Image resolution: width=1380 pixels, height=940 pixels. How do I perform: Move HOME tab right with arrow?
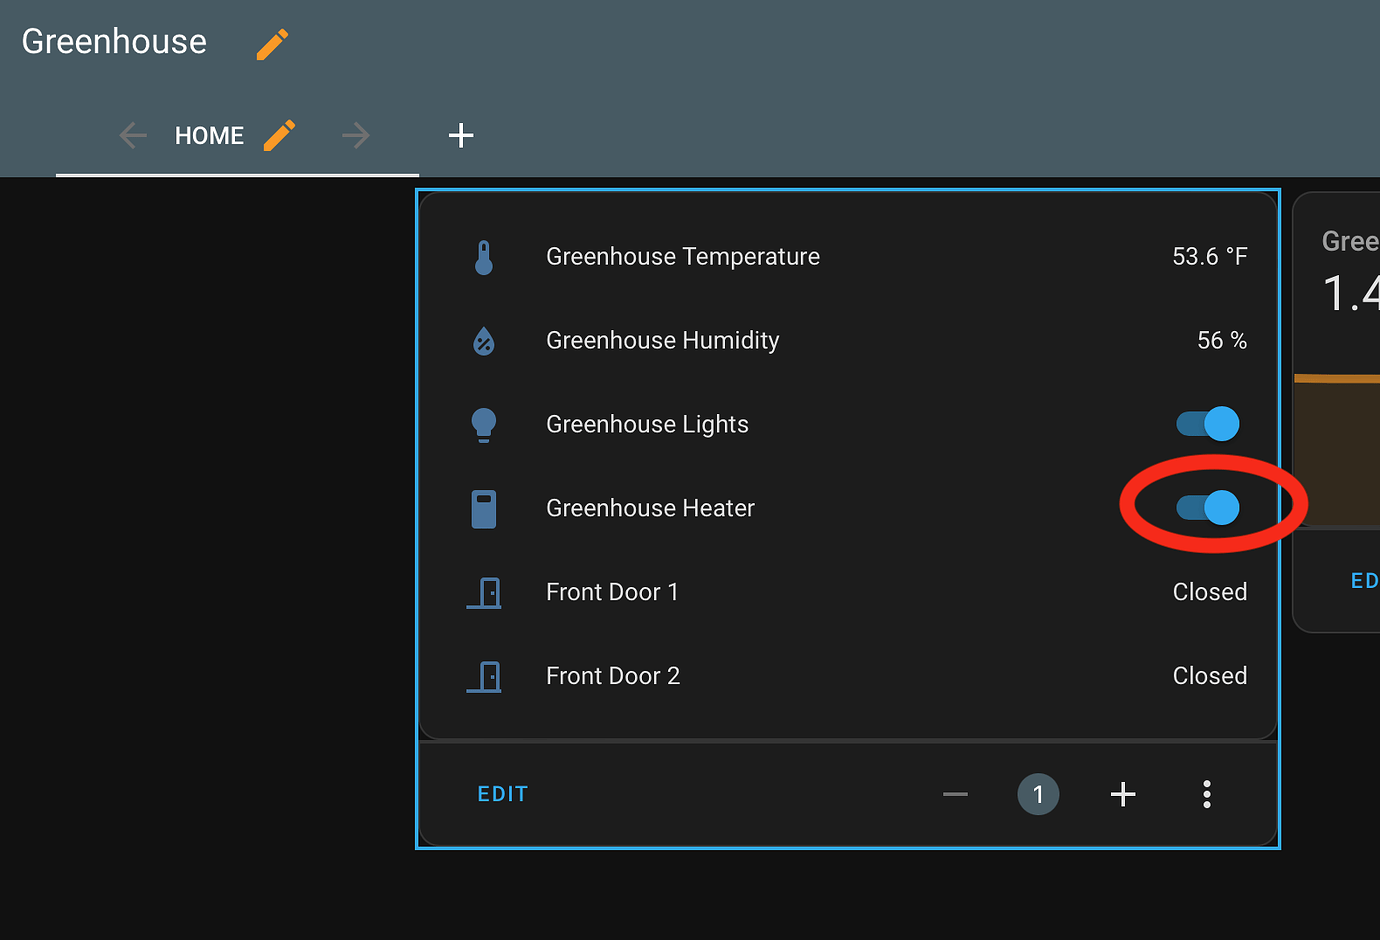tap(355, 135)
